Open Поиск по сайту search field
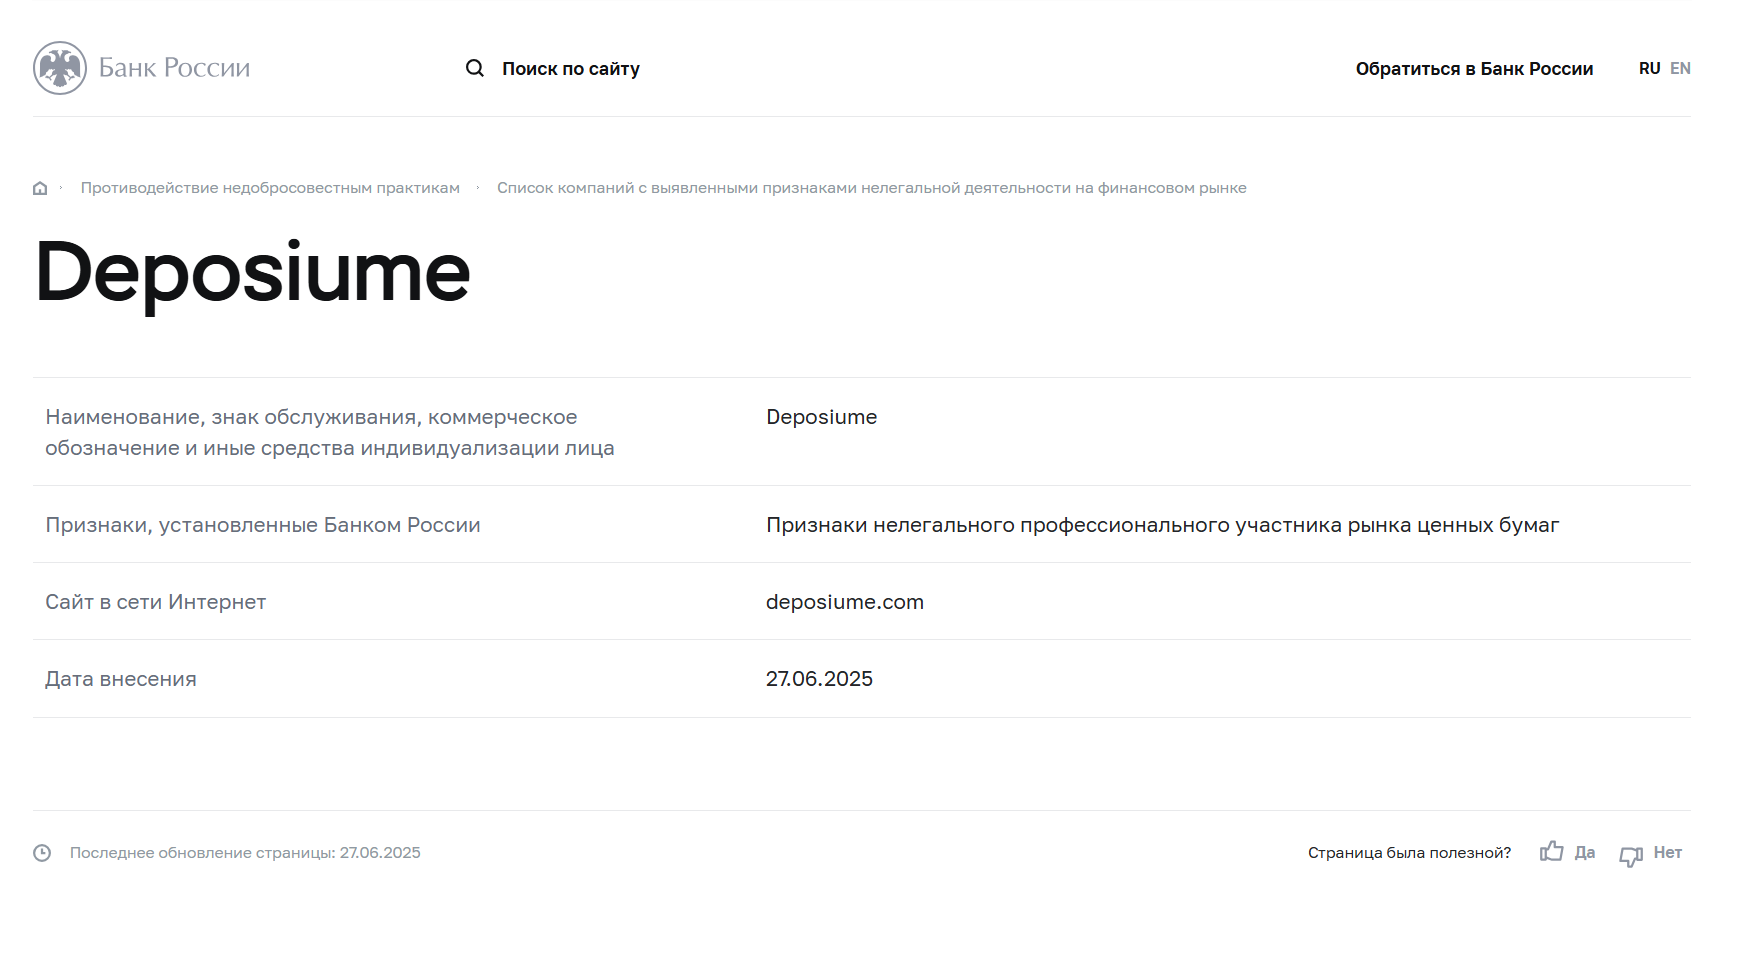Screen dimensions: 1762x953 tap(571, 69)
